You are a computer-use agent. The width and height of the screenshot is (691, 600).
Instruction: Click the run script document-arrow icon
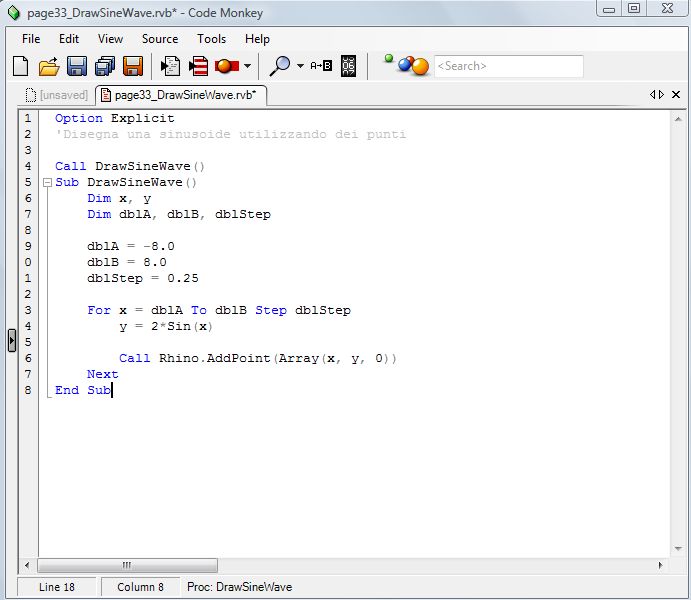(170, 66)
